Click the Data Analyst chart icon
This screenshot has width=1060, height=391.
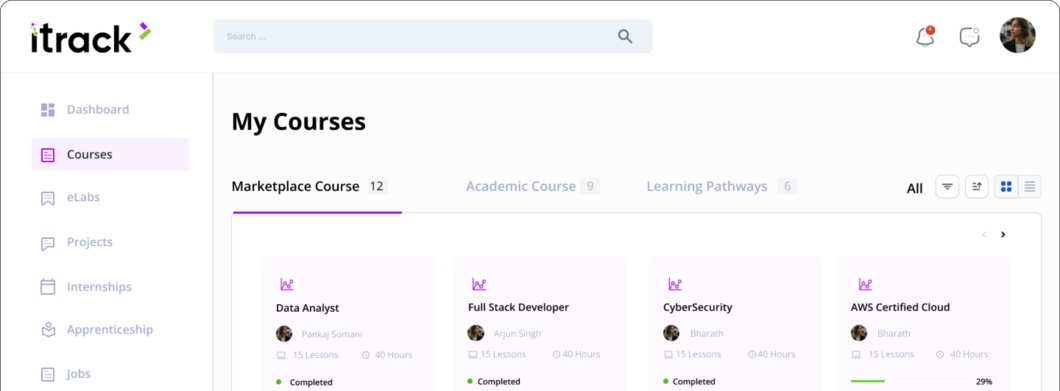coord(287,284)
